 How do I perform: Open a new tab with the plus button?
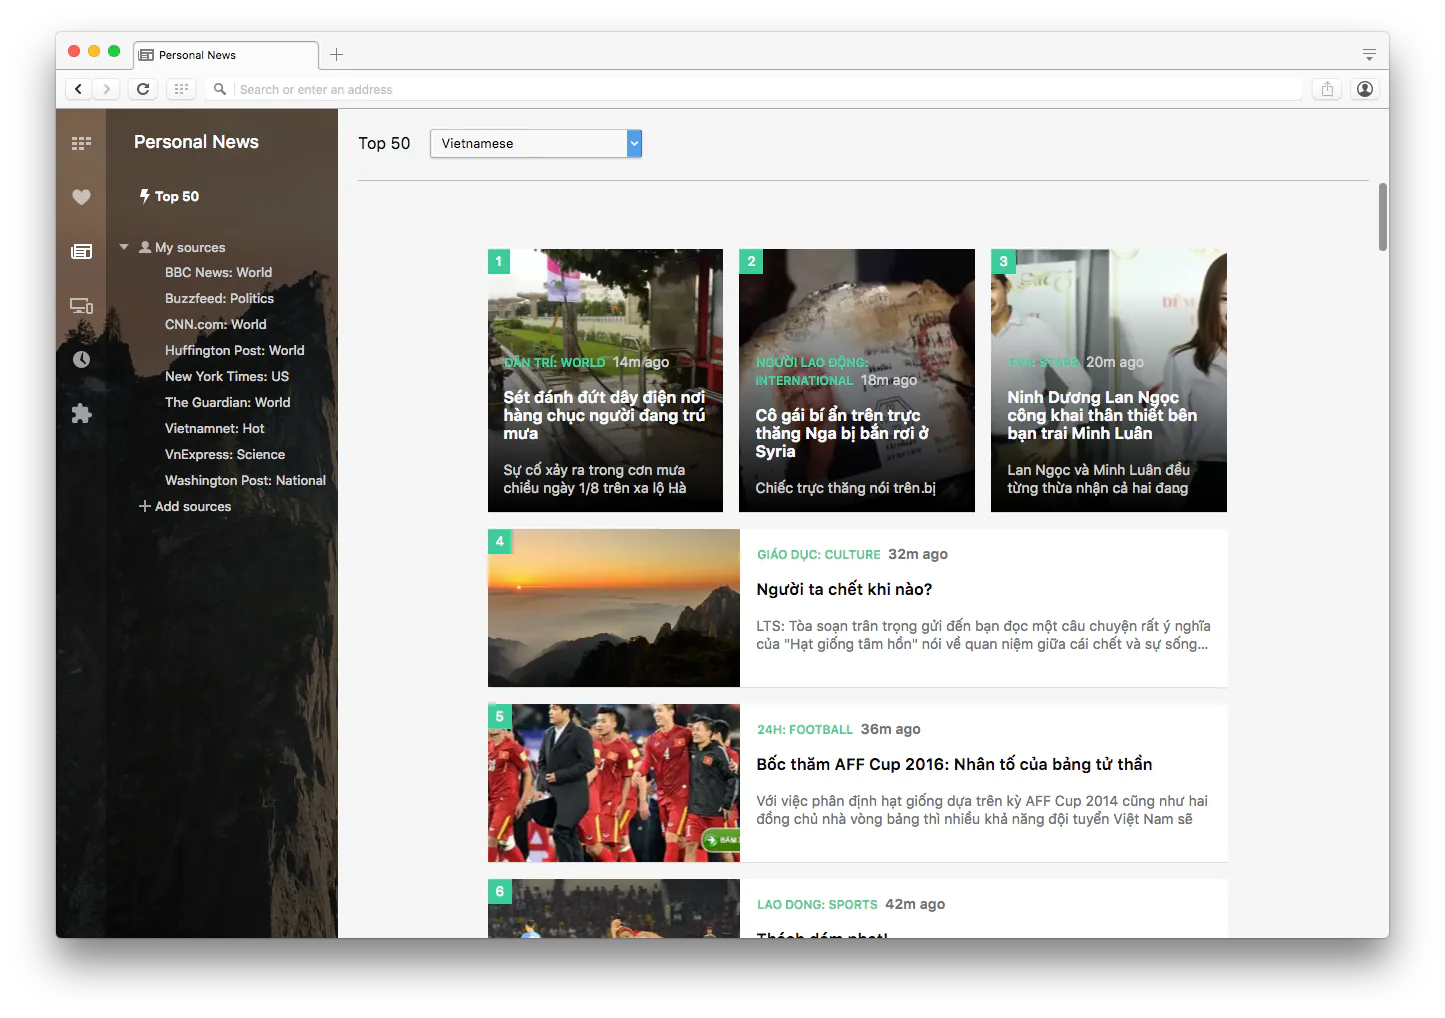tap(336, 55)
